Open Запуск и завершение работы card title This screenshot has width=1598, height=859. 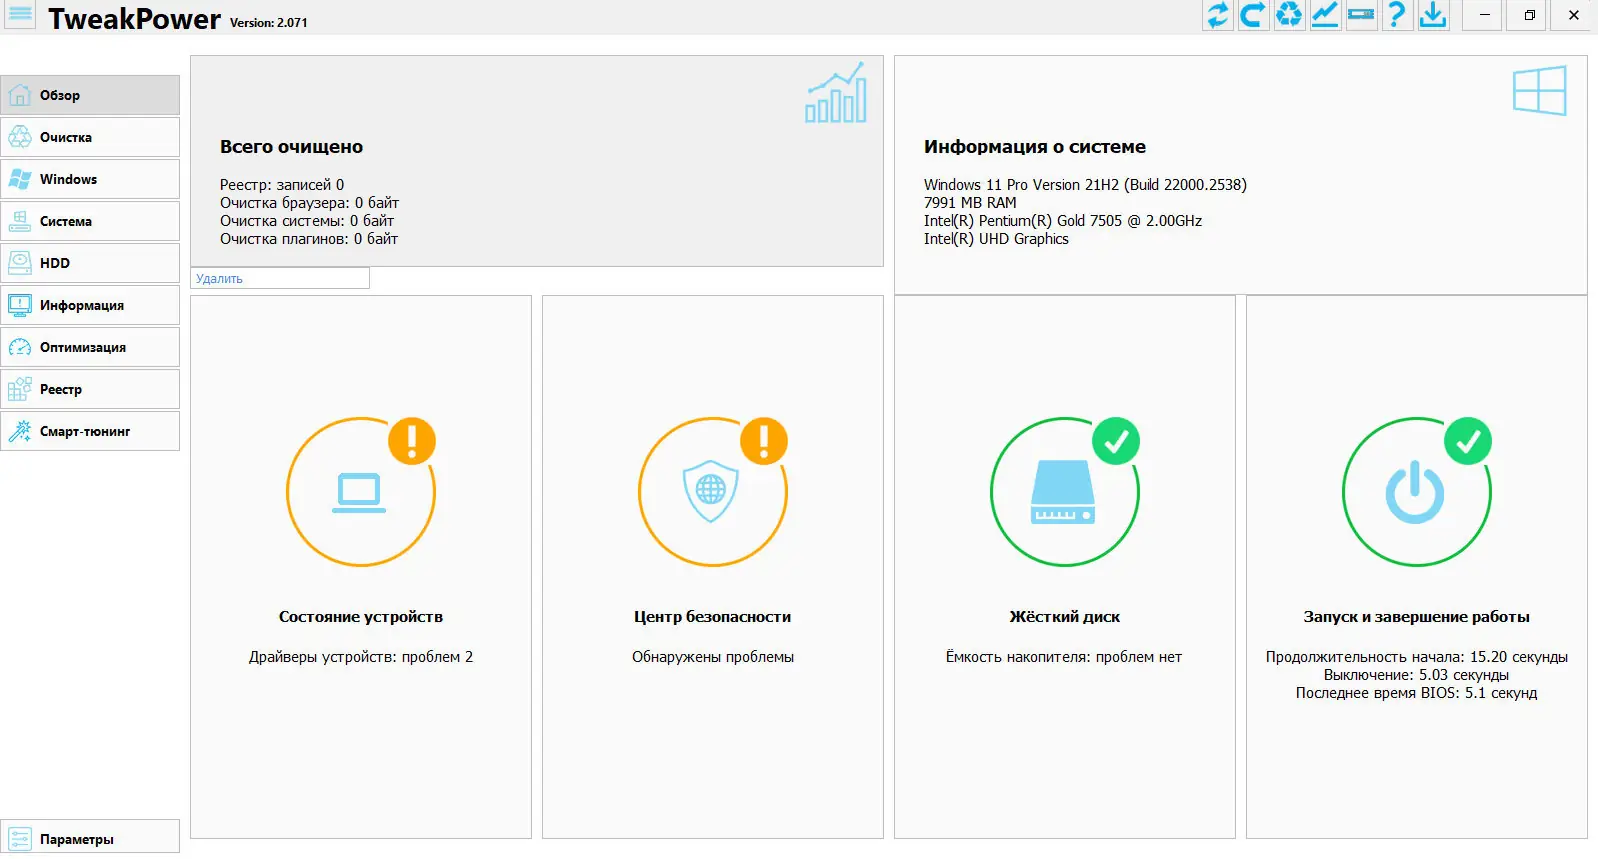(1417, 617)
